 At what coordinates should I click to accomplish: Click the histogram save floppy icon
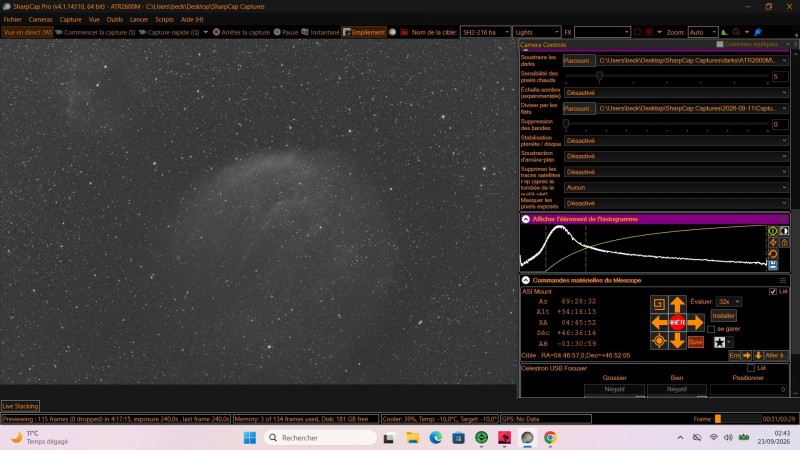(x=773, y=265)
